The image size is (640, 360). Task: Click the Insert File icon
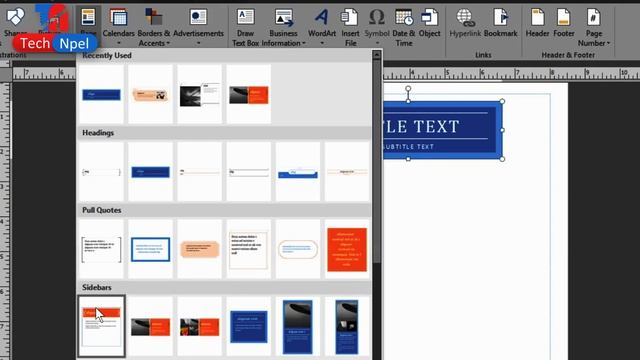point(350,18)
